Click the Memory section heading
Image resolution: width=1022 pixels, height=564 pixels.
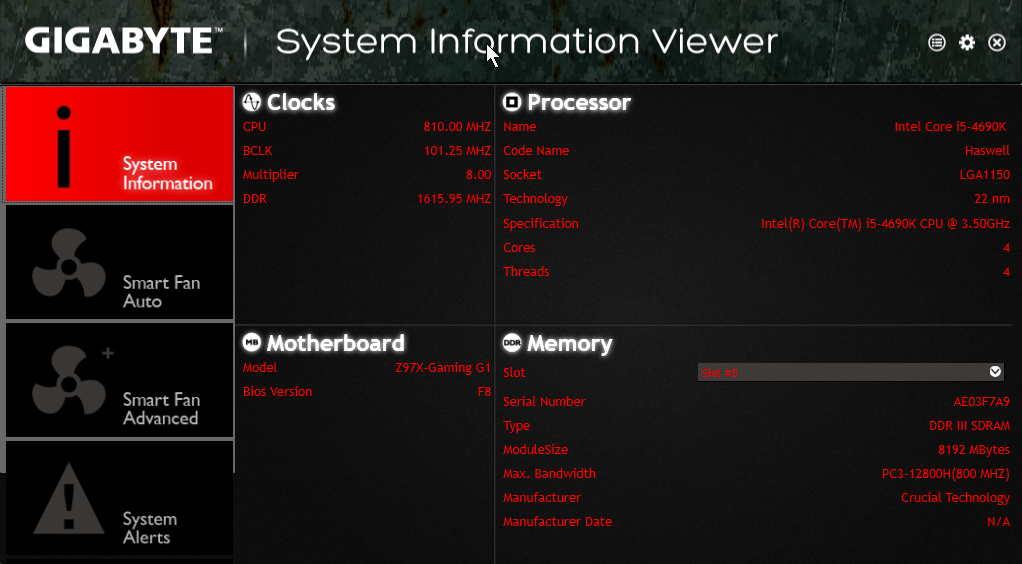click(x=570, y=343)
